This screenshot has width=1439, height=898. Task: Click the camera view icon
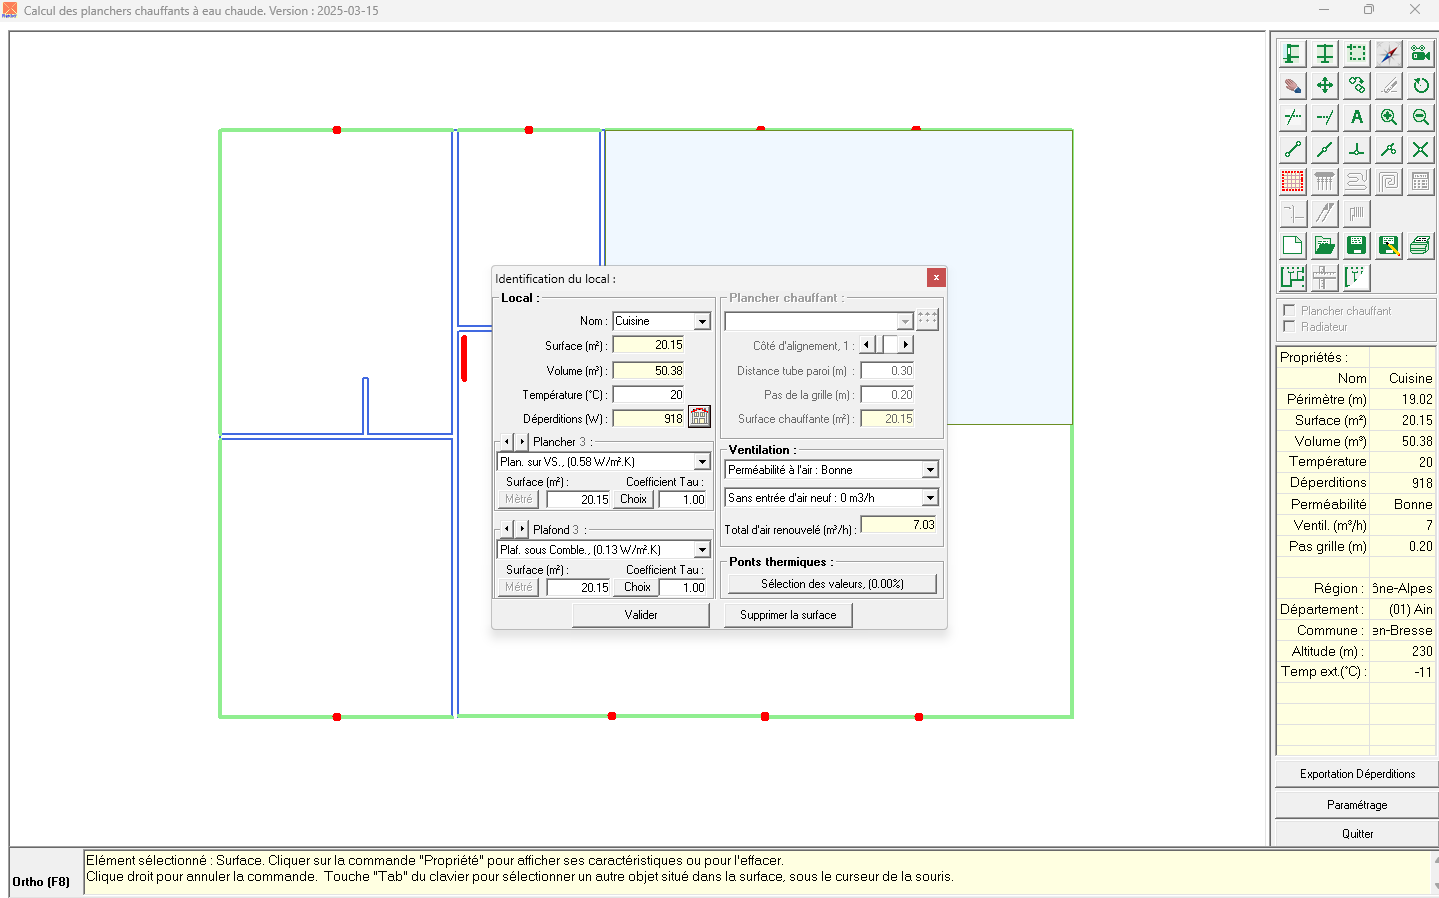(x=1420, y=53)
